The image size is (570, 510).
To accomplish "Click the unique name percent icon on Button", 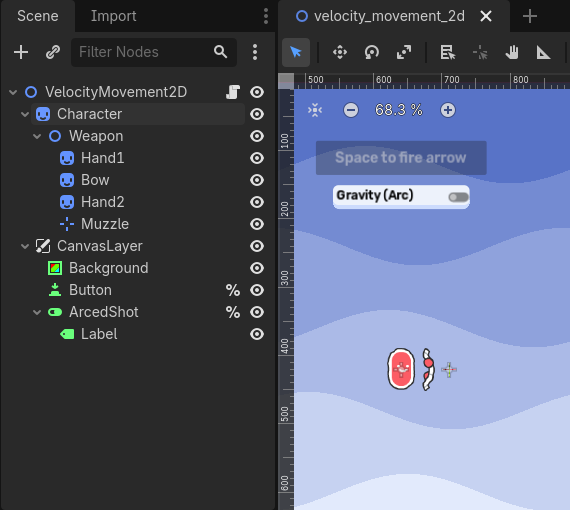I will click(233, 290).
